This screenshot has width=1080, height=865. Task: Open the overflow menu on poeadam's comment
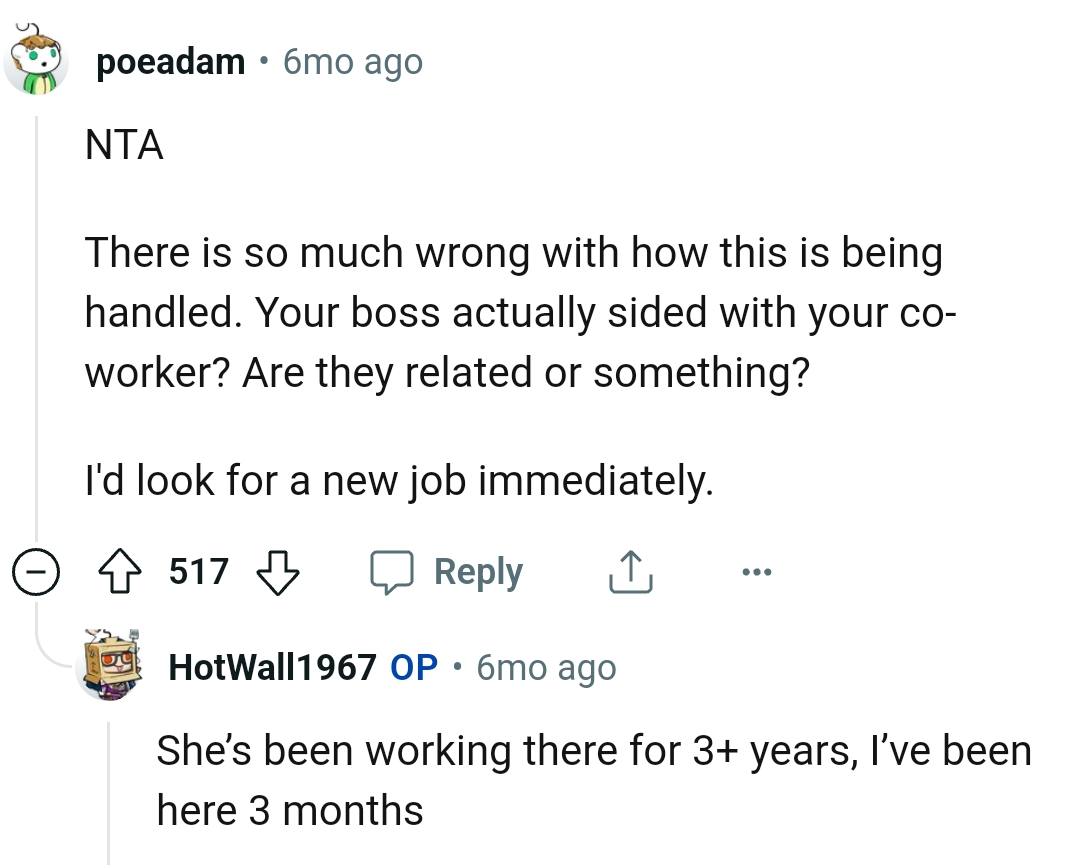click(757, 571)
